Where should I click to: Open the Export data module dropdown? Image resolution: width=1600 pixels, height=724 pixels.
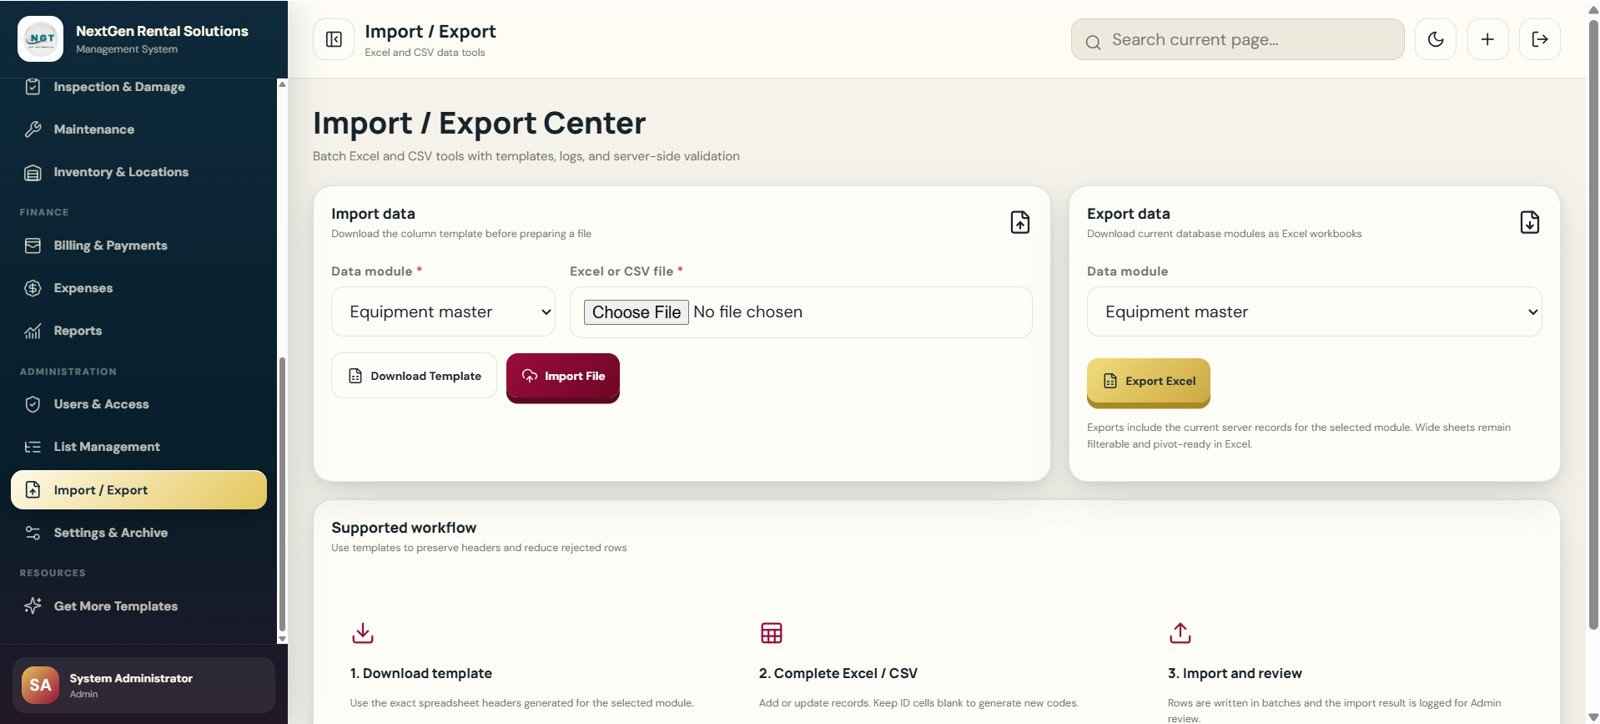(x=1314, y=312)
